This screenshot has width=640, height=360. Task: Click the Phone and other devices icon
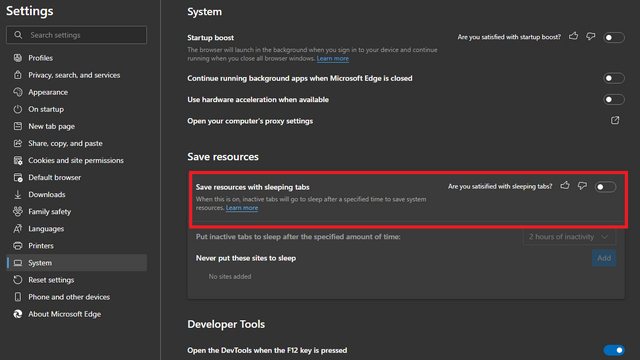(18, 297)
